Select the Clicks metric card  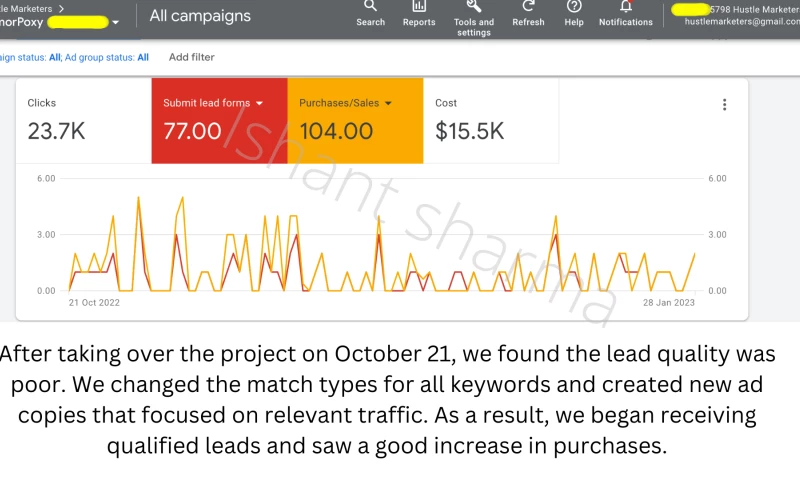click(x=80, y=120)
